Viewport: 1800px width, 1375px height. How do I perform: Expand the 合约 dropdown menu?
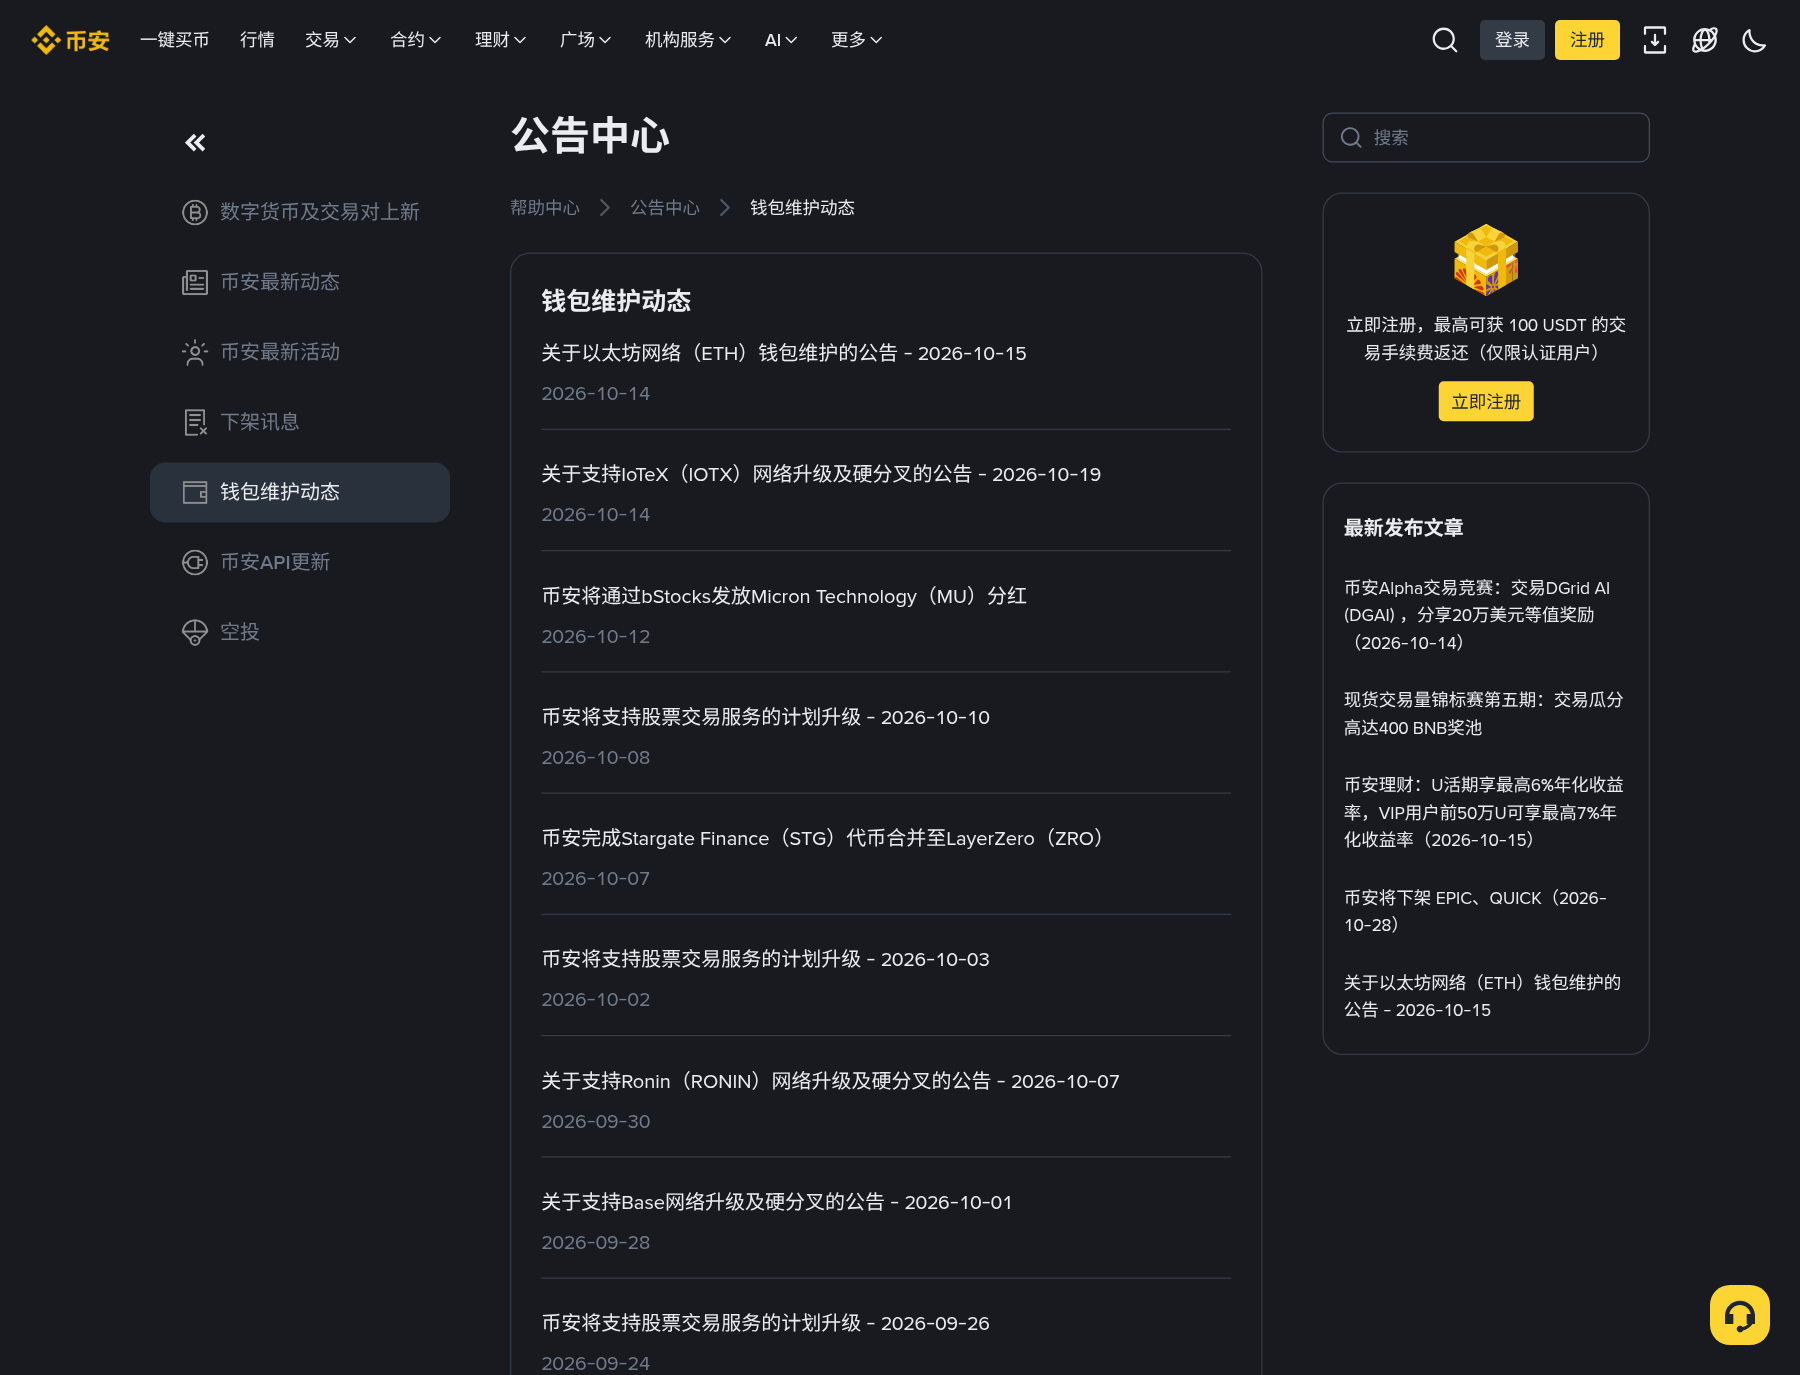coord(415,40)
